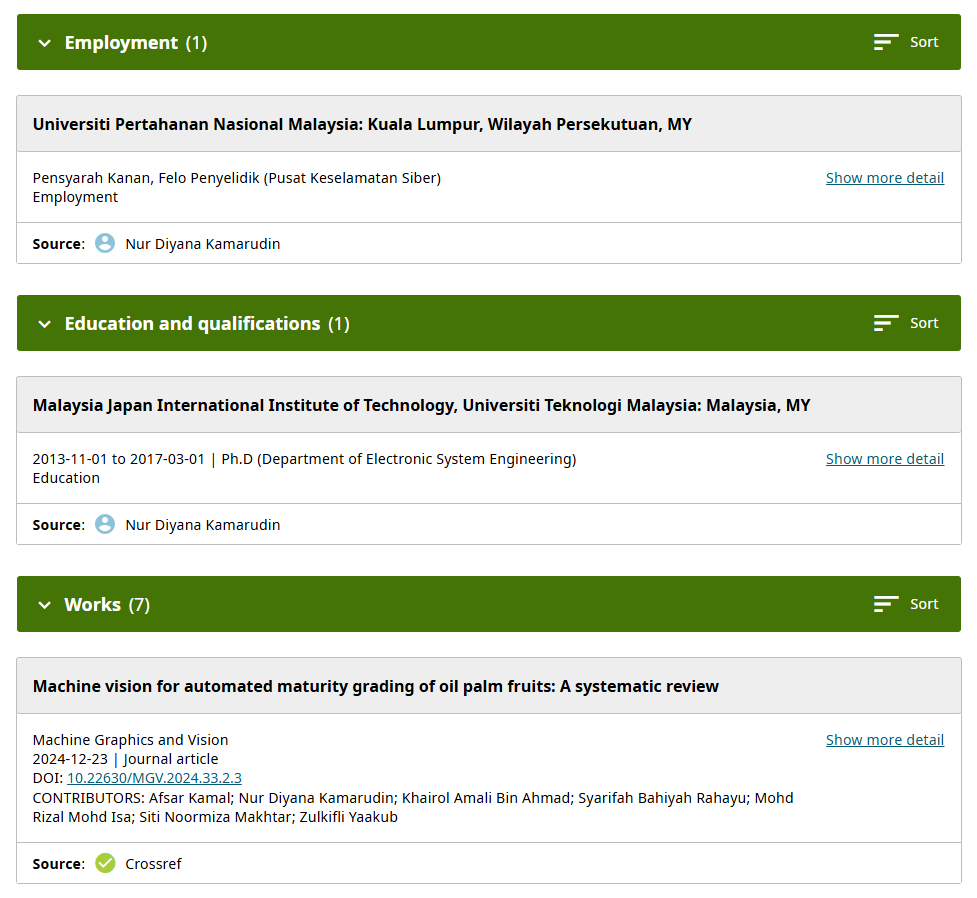Image resolution: width=977 pixels, height=898 pixels.
Task: Collapse the Education and qualifications chevron
Action: [x=44, y=324]
